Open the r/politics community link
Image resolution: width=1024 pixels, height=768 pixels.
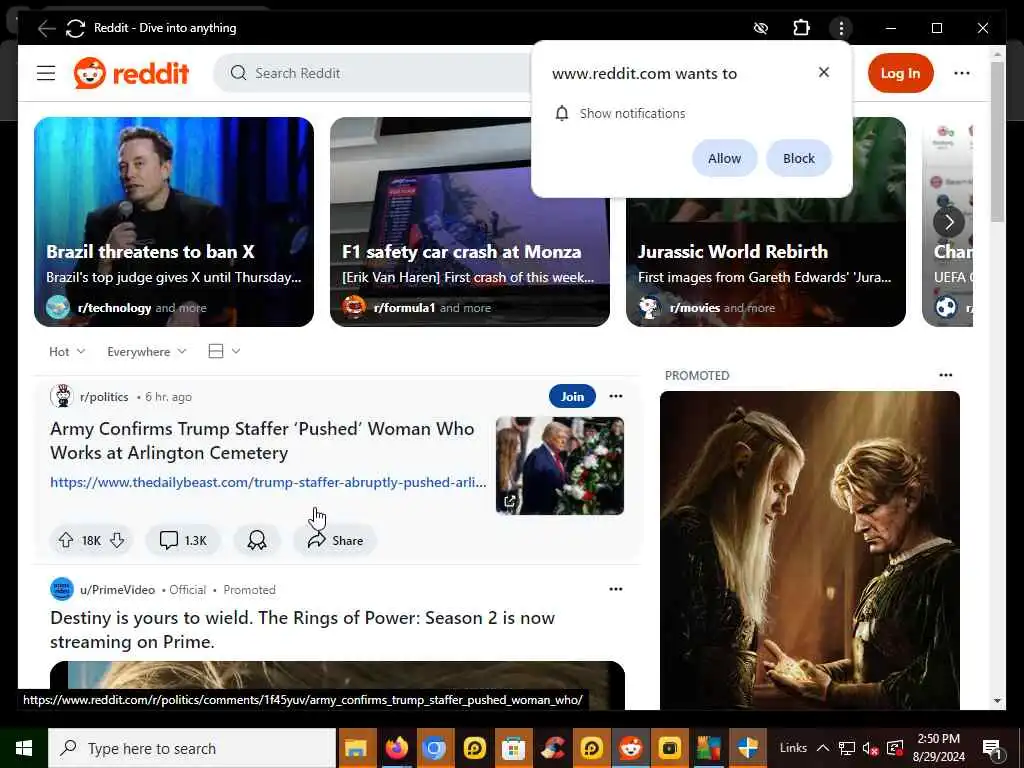pyautogui.click(x=104, y=396)
